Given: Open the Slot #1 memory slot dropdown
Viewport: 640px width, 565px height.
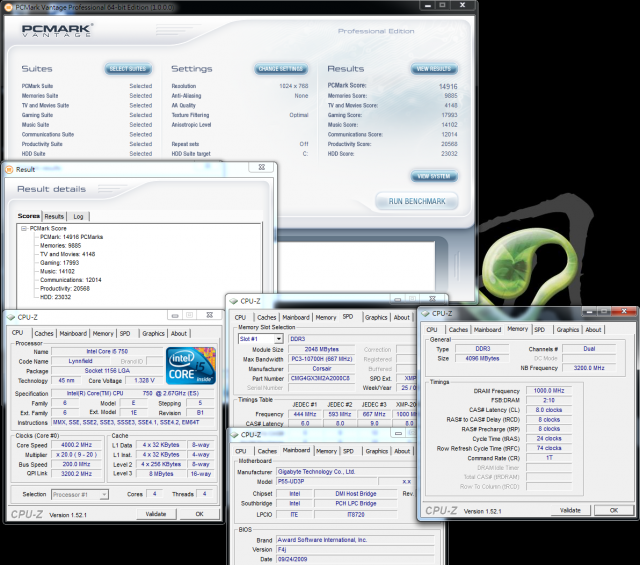Looking at the screenshot, I should pyautogui.click(x=279, y=339).
